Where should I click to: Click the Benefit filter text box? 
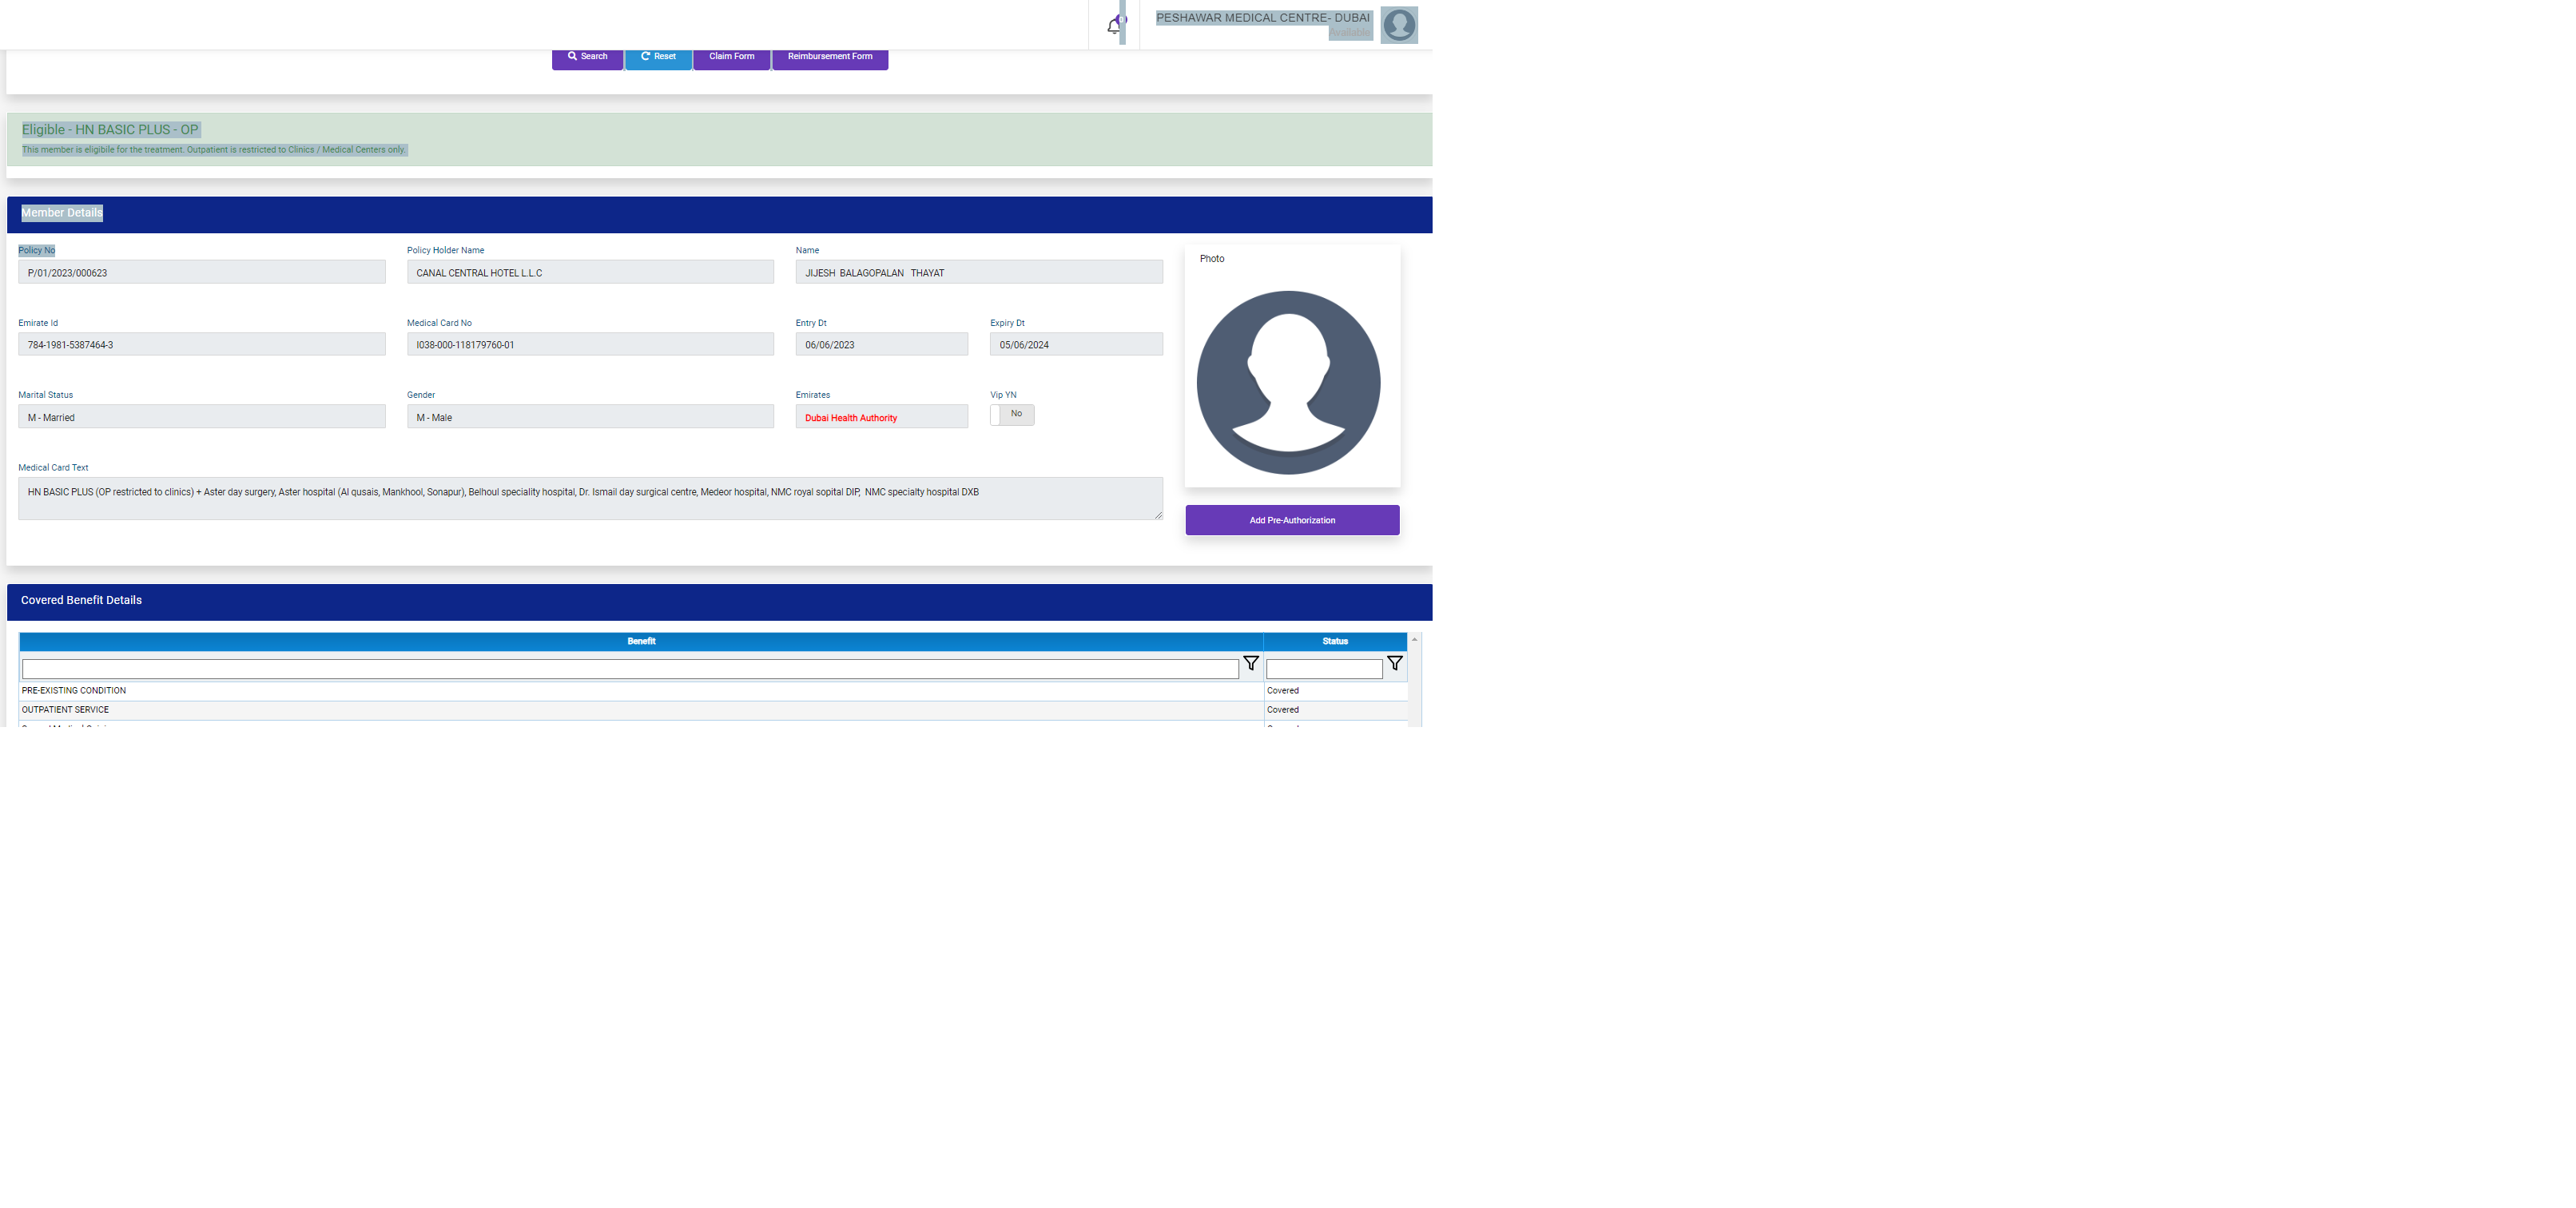(x=630, y=669)
